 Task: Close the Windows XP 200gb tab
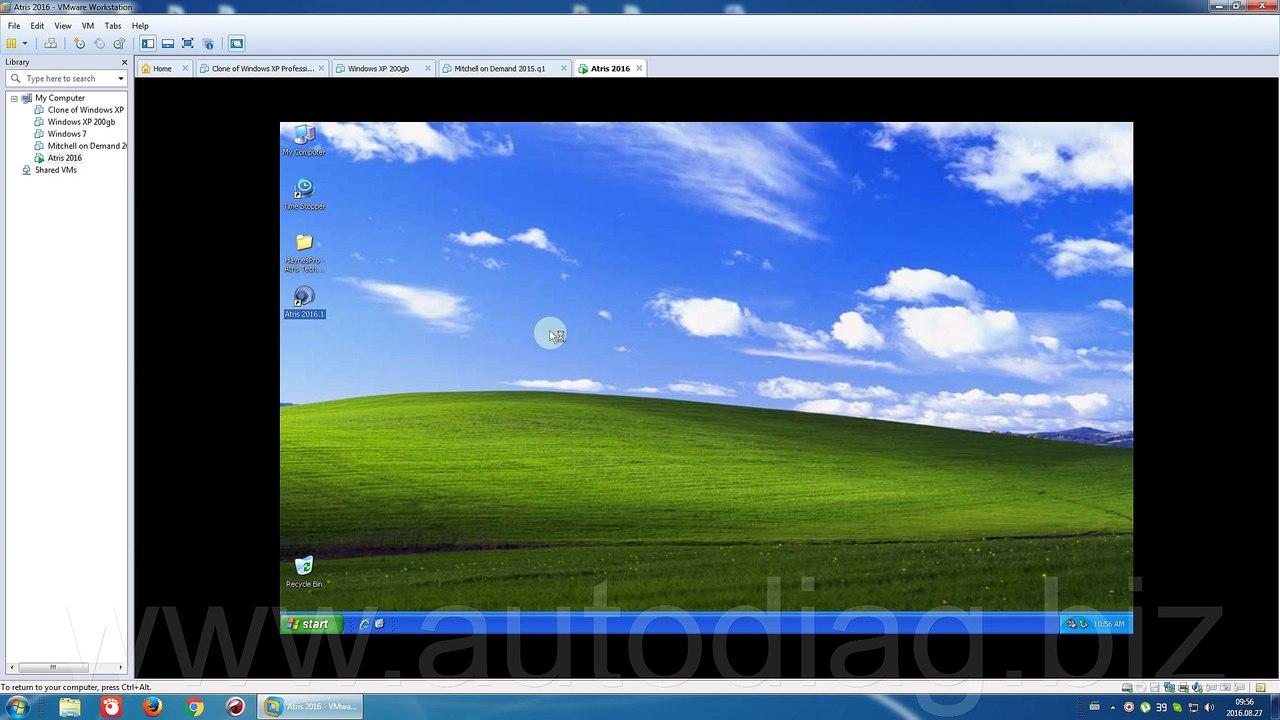428,69
